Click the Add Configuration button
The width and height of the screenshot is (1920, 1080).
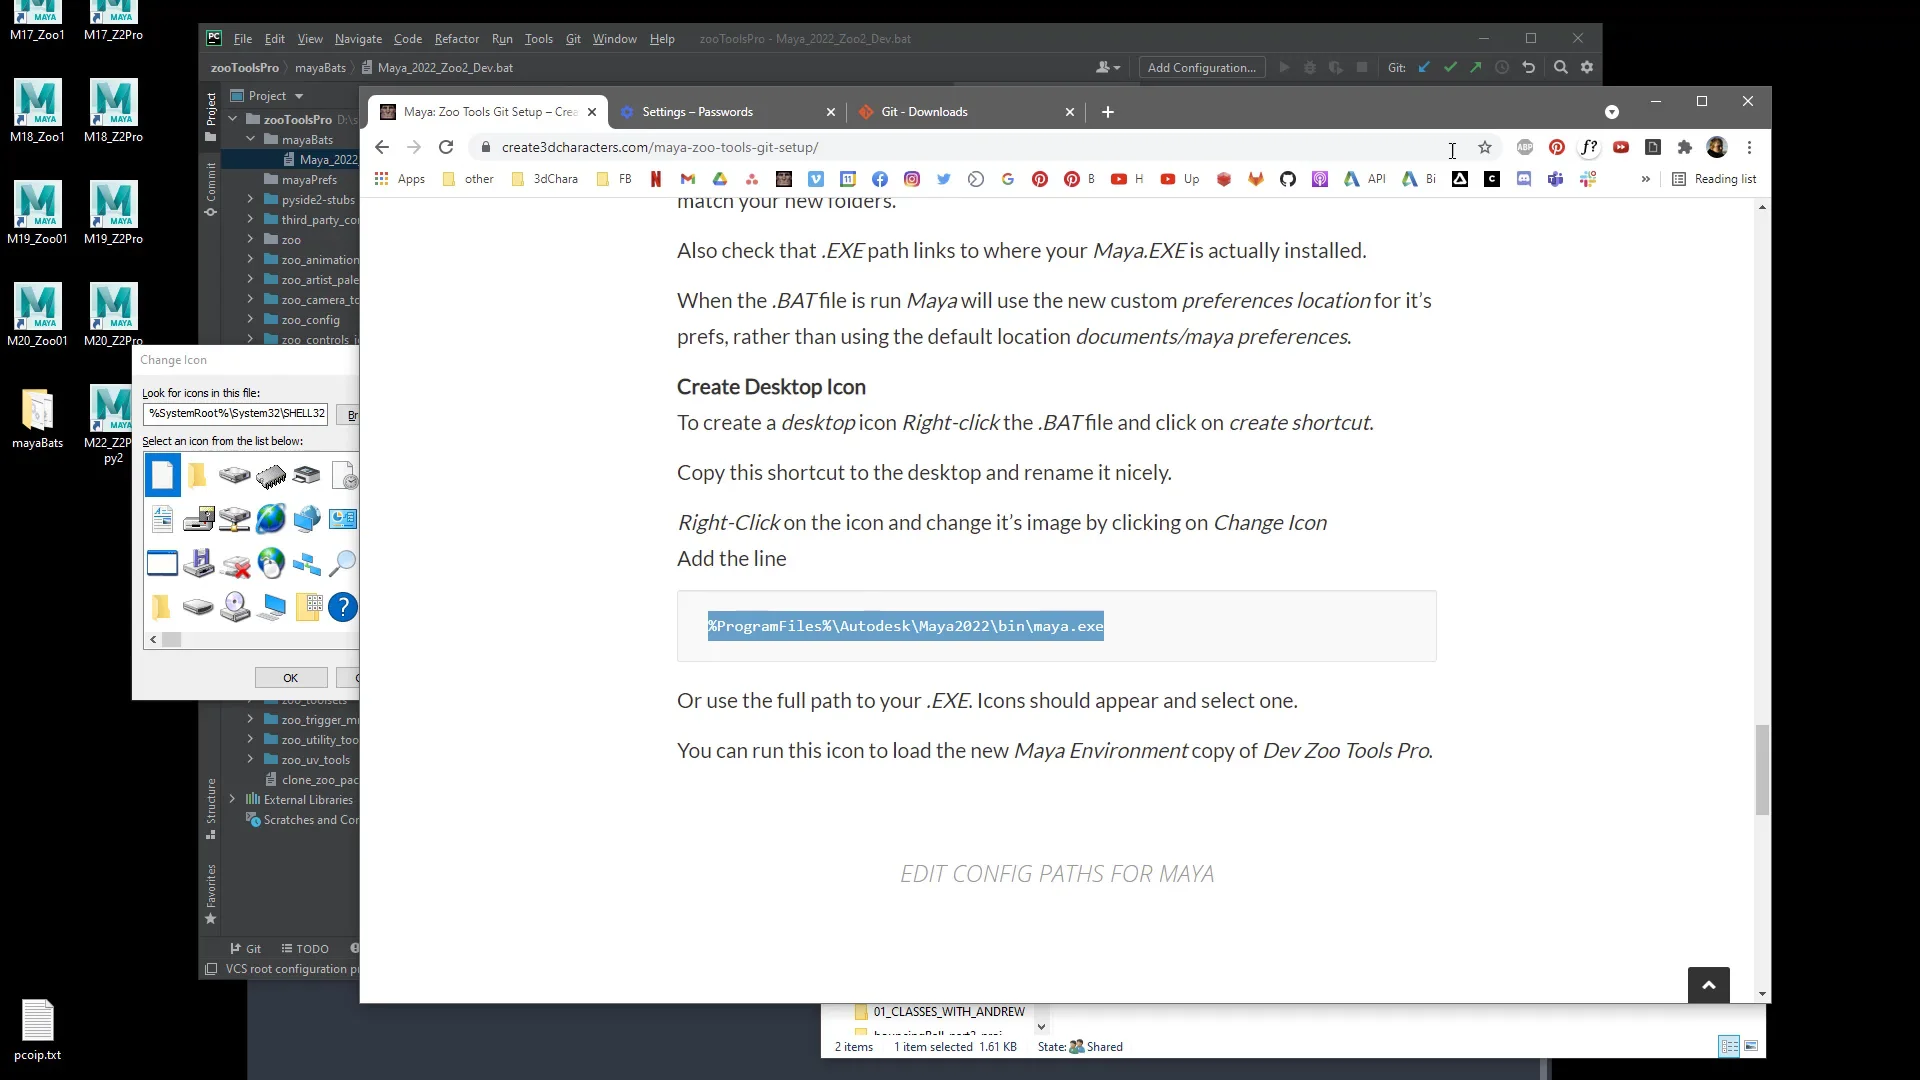pyautogui.click(x=1201, y=67)
